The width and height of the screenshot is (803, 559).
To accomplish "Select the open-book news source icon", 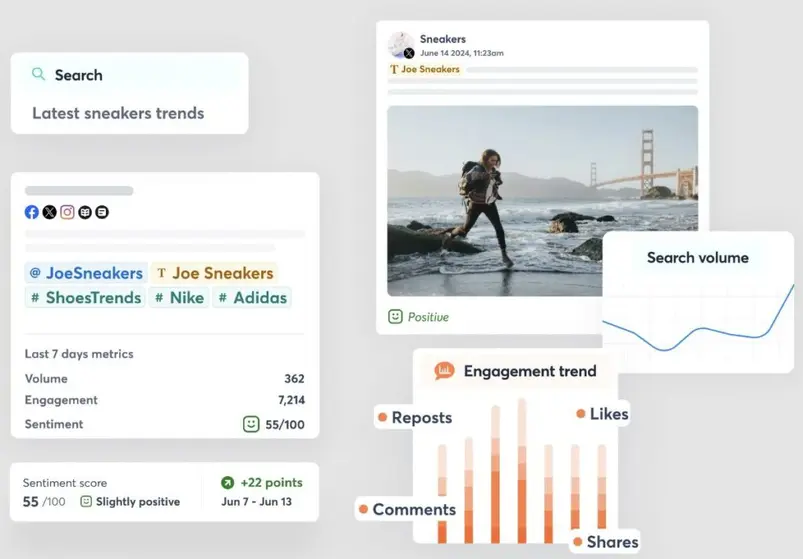I will click(85, 212).
